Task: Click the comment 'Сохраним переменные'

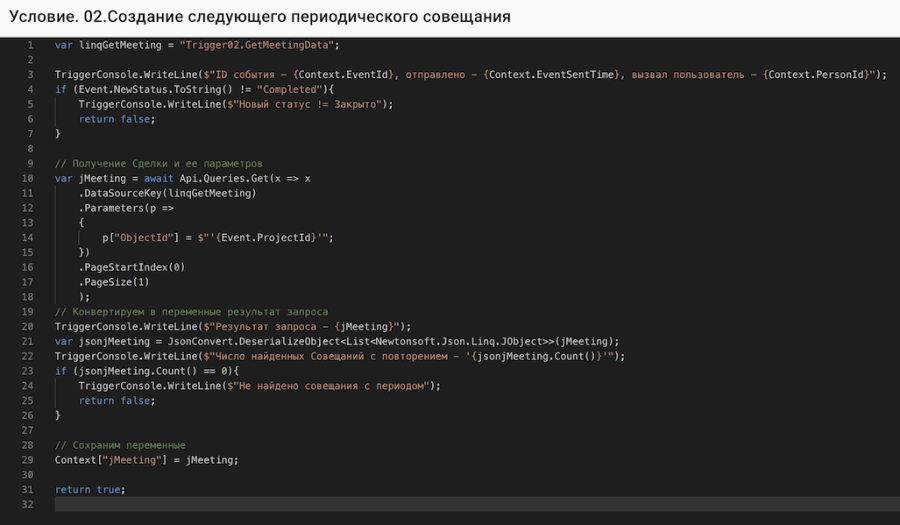Action: (129, 445)
